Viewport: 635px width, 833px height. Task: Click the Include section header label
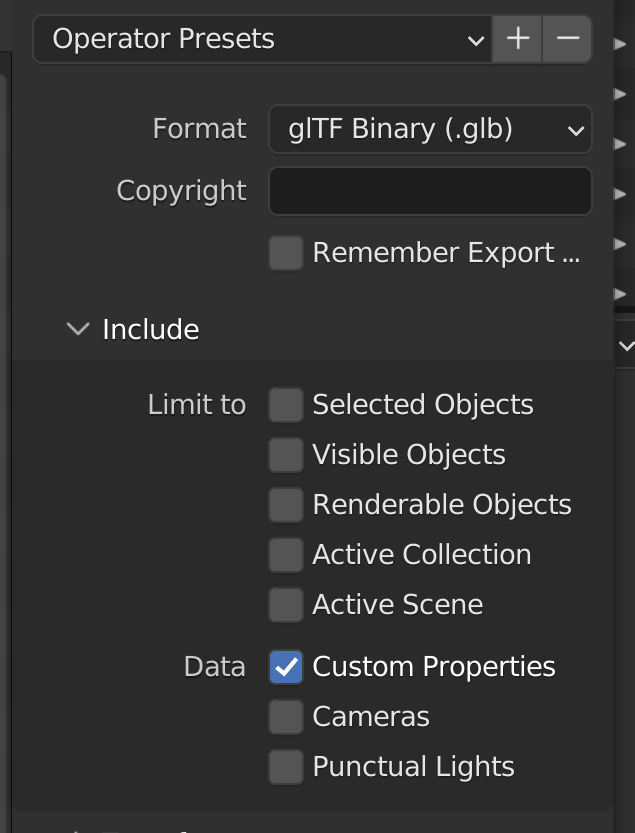click(151, 329)
